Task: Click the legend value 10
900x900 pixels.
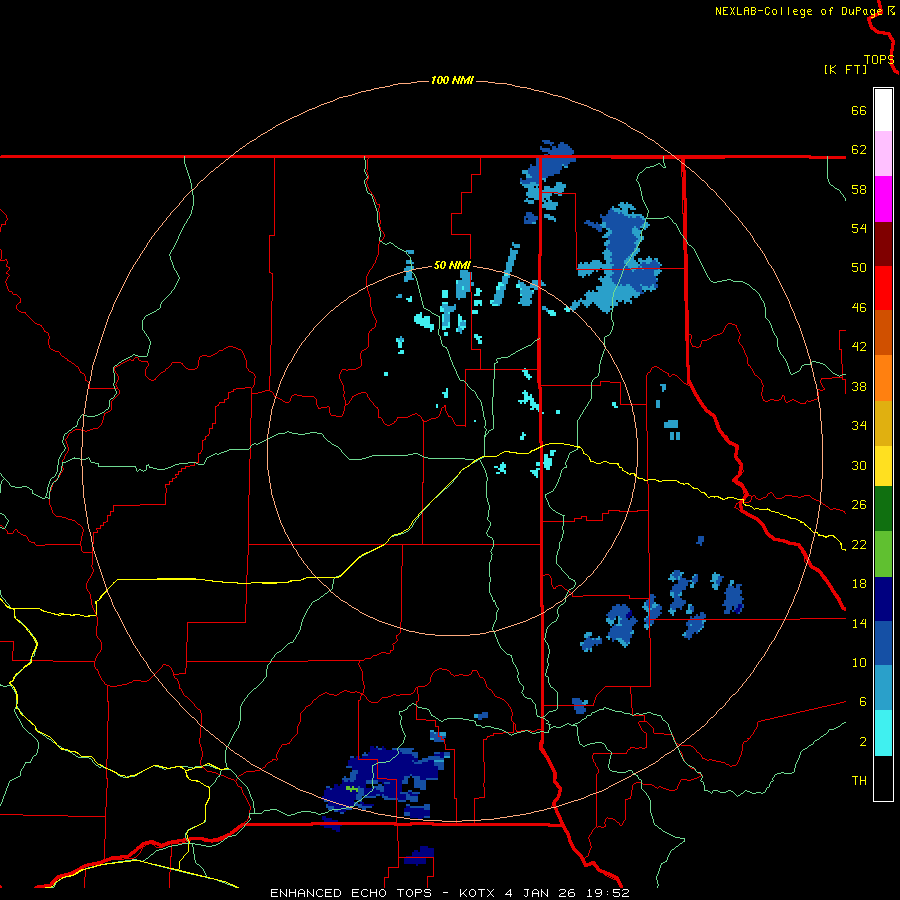Action: tap(859, 662)
